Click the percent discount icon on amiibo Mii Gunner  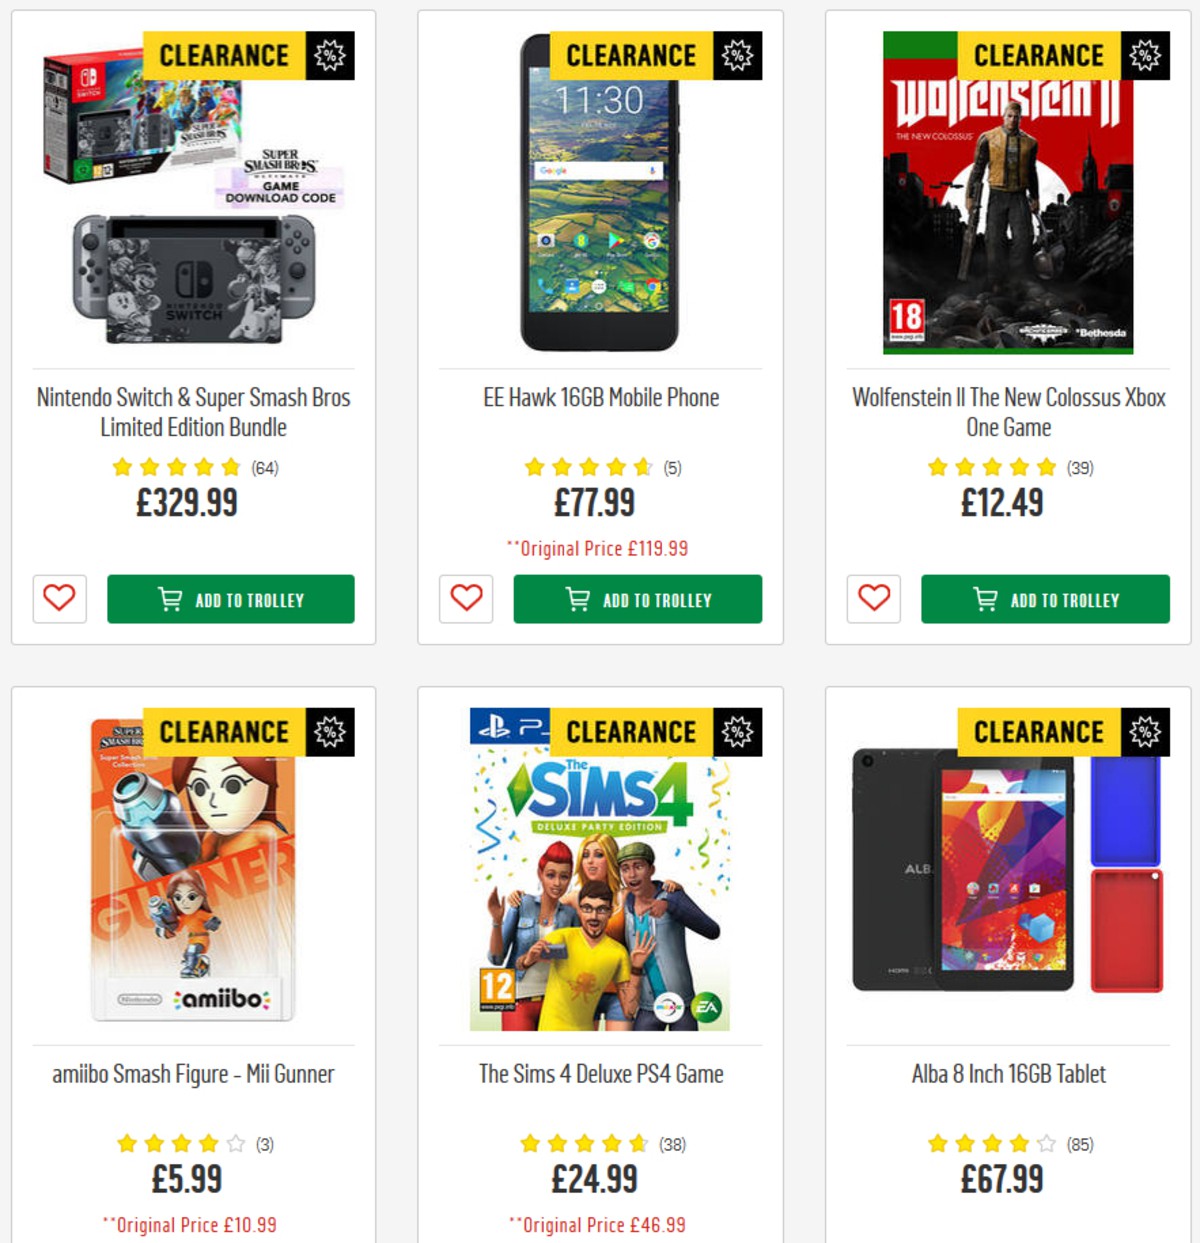coord(328,732)
